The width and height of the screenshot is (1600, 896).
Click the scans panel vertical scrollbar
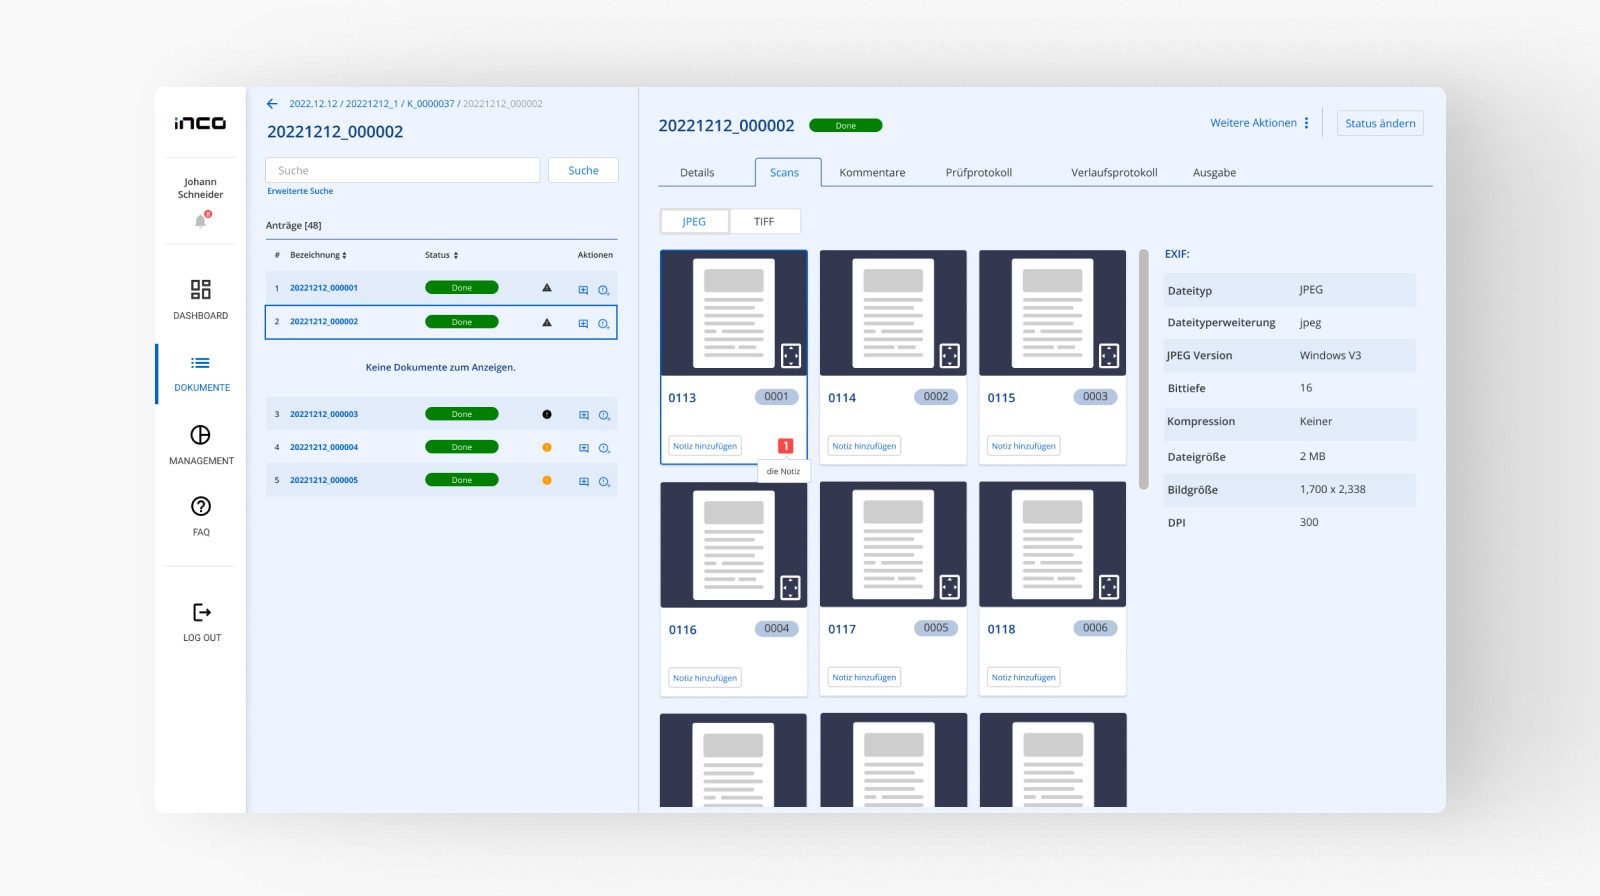point(1144,370)
